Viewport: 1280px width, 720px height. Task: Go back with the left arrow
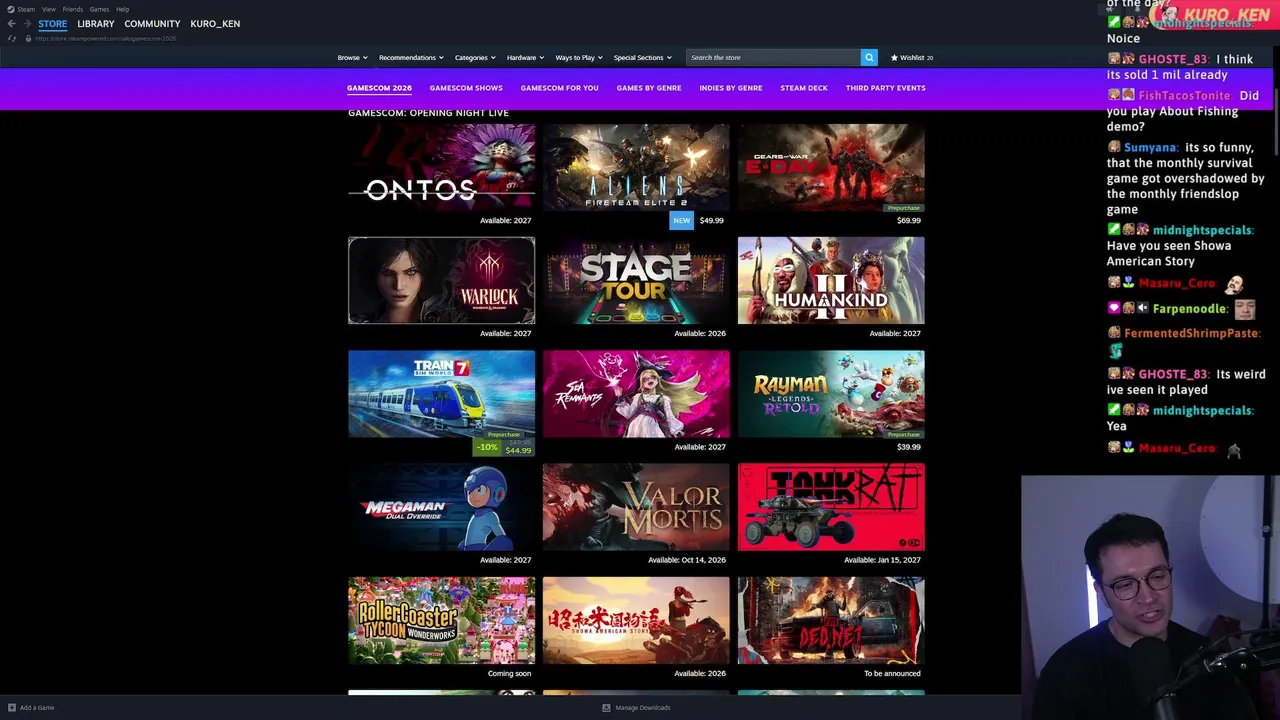[12, 23]
